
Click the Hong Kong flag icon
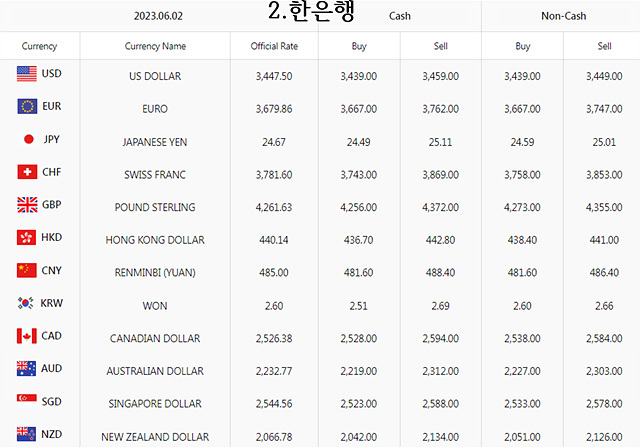27,237
